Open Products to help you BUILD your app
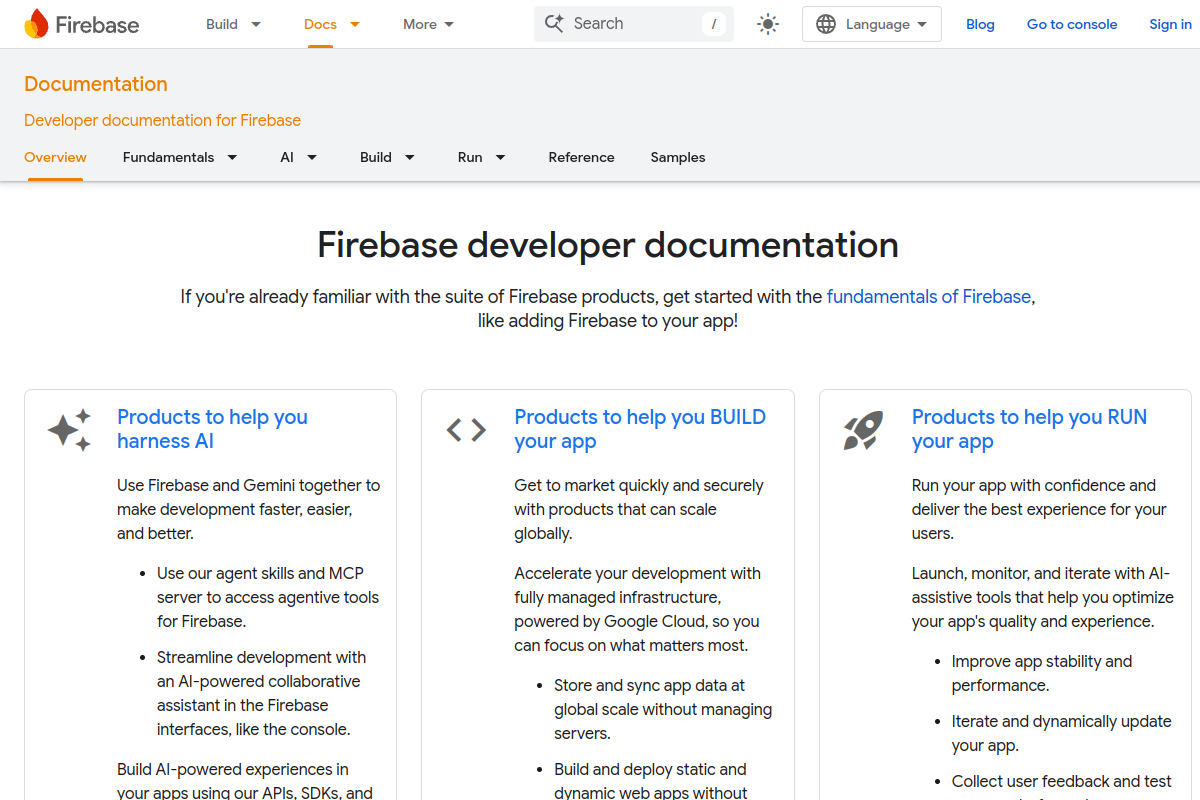 (x=640, y=429)
